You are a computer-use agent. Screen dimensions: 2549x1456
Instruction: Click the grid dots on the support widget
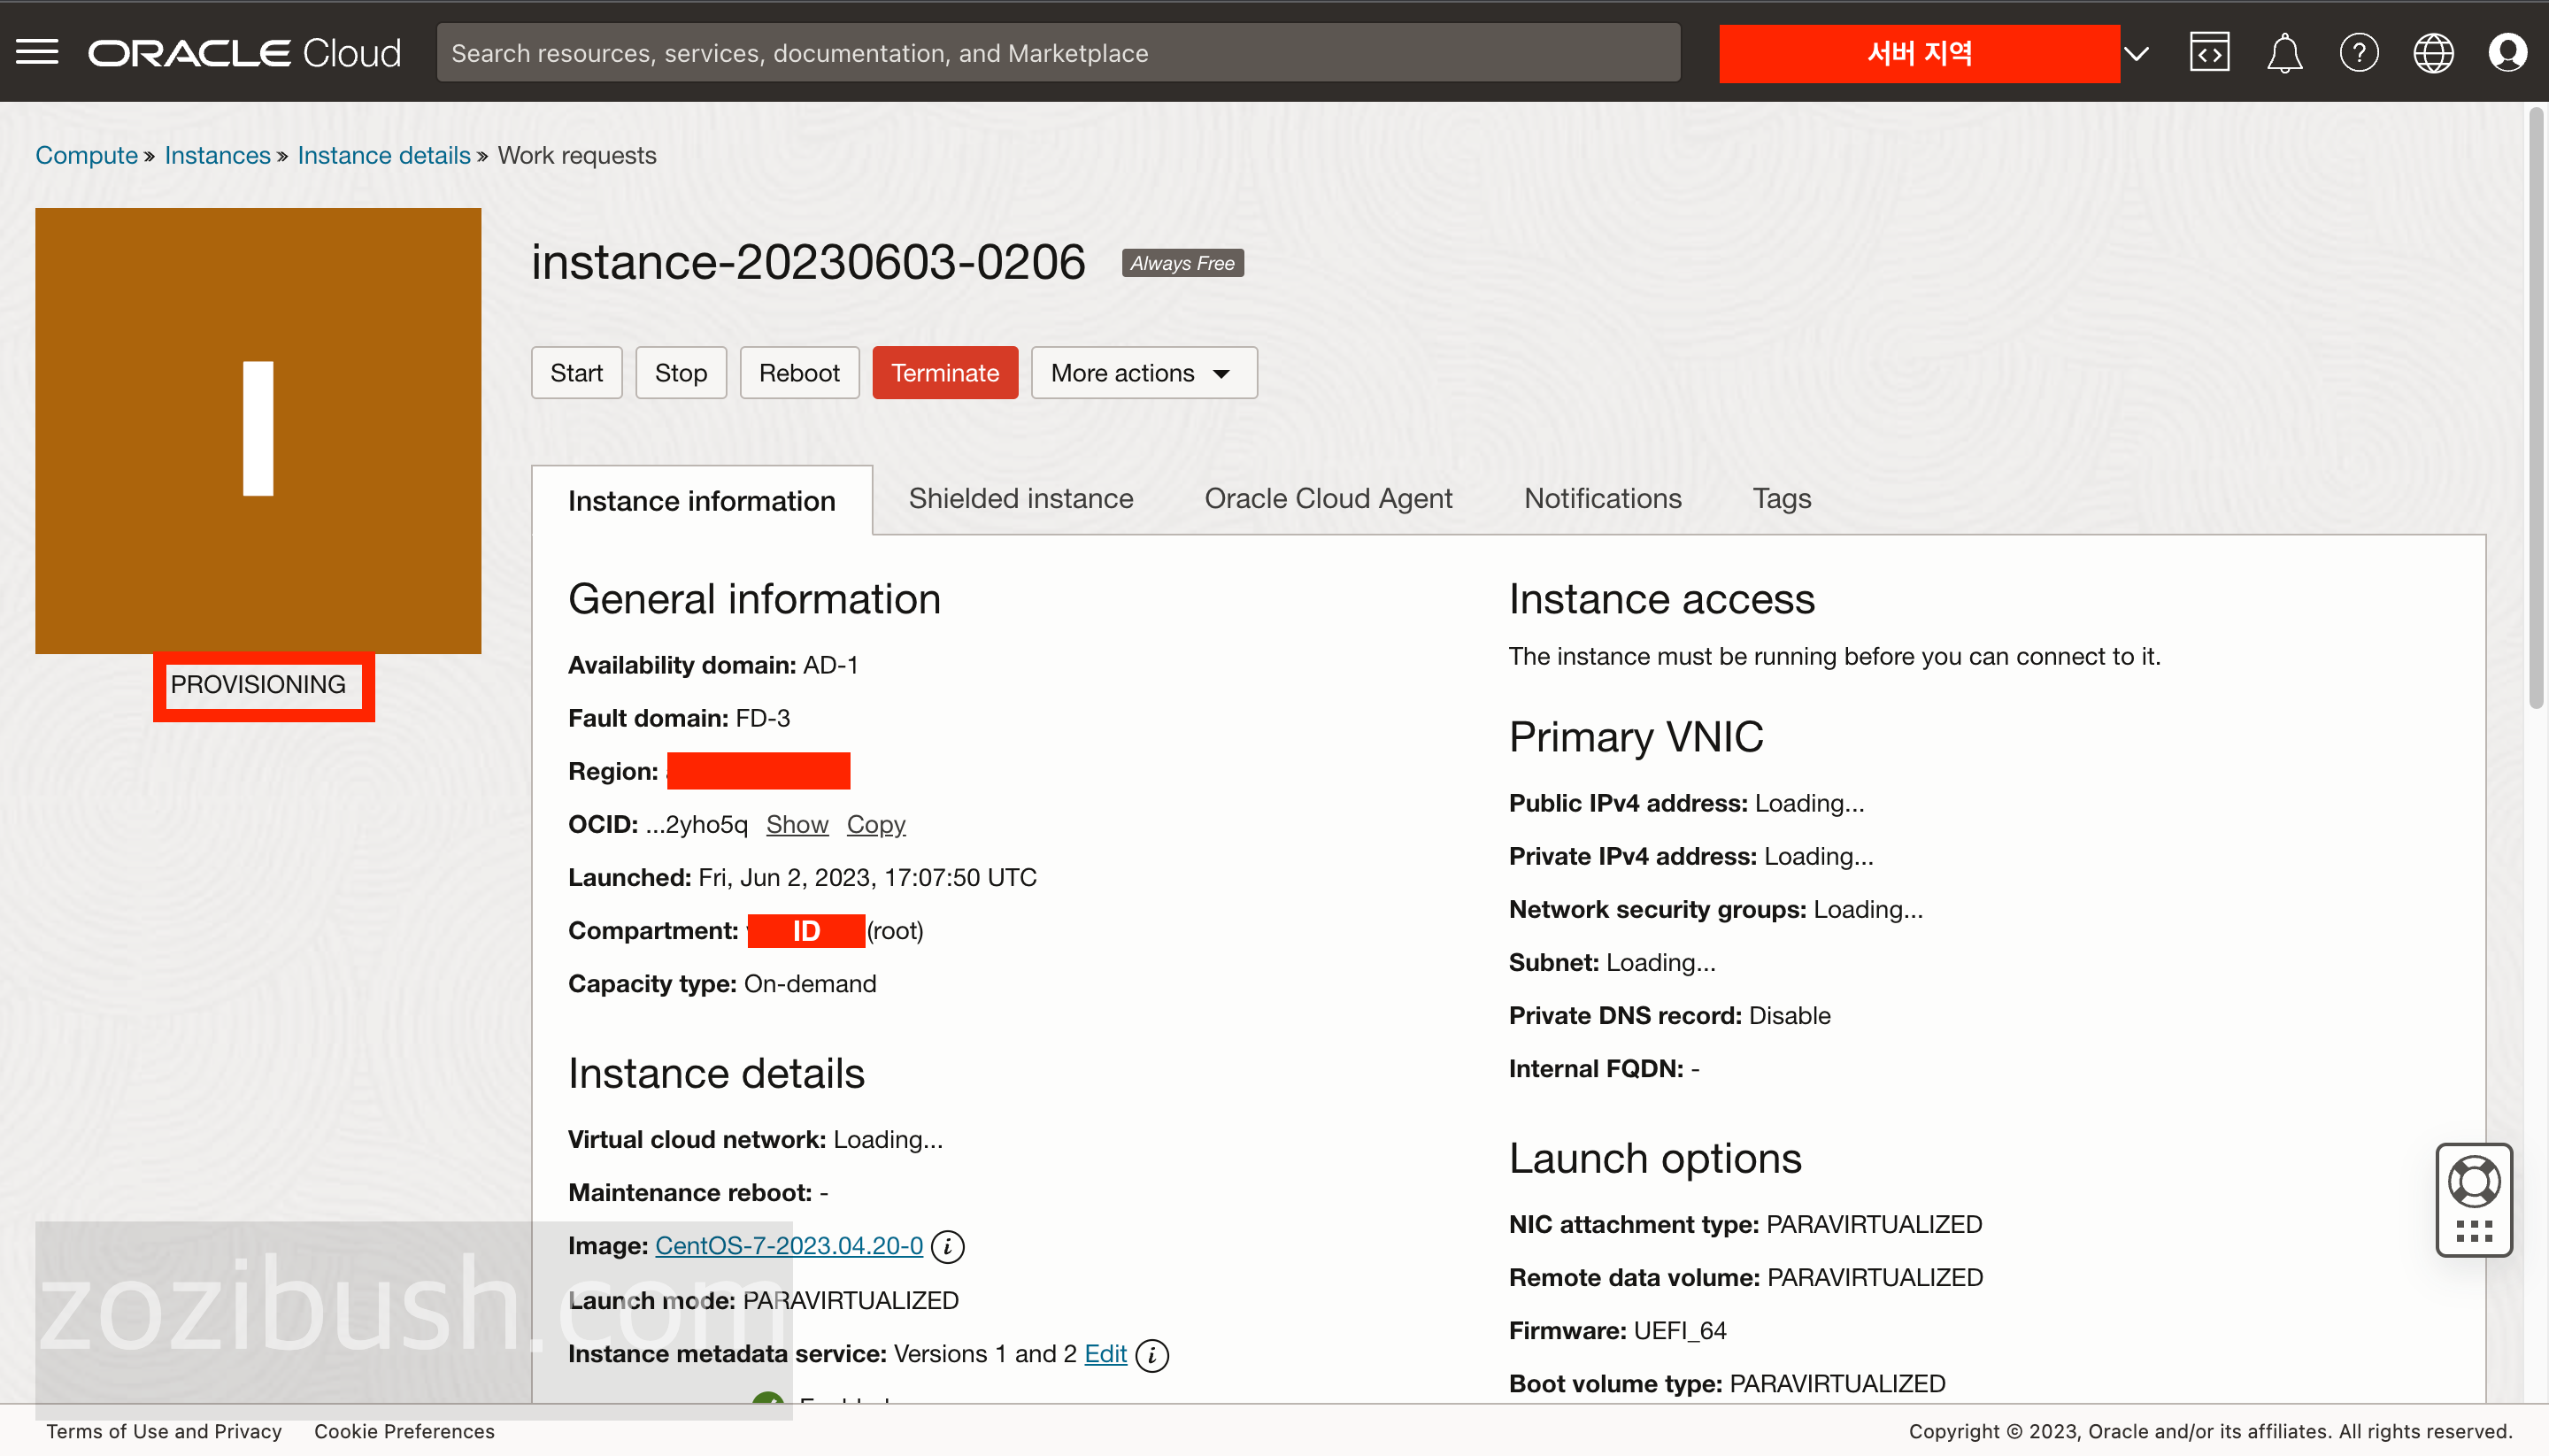coord(2474,1231)
